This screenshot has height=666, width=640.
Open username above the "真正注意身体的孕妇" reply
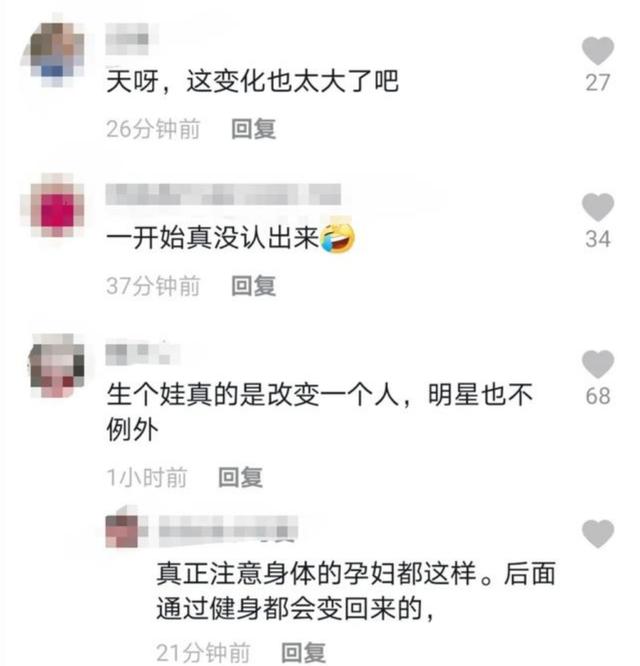[228, 530]
